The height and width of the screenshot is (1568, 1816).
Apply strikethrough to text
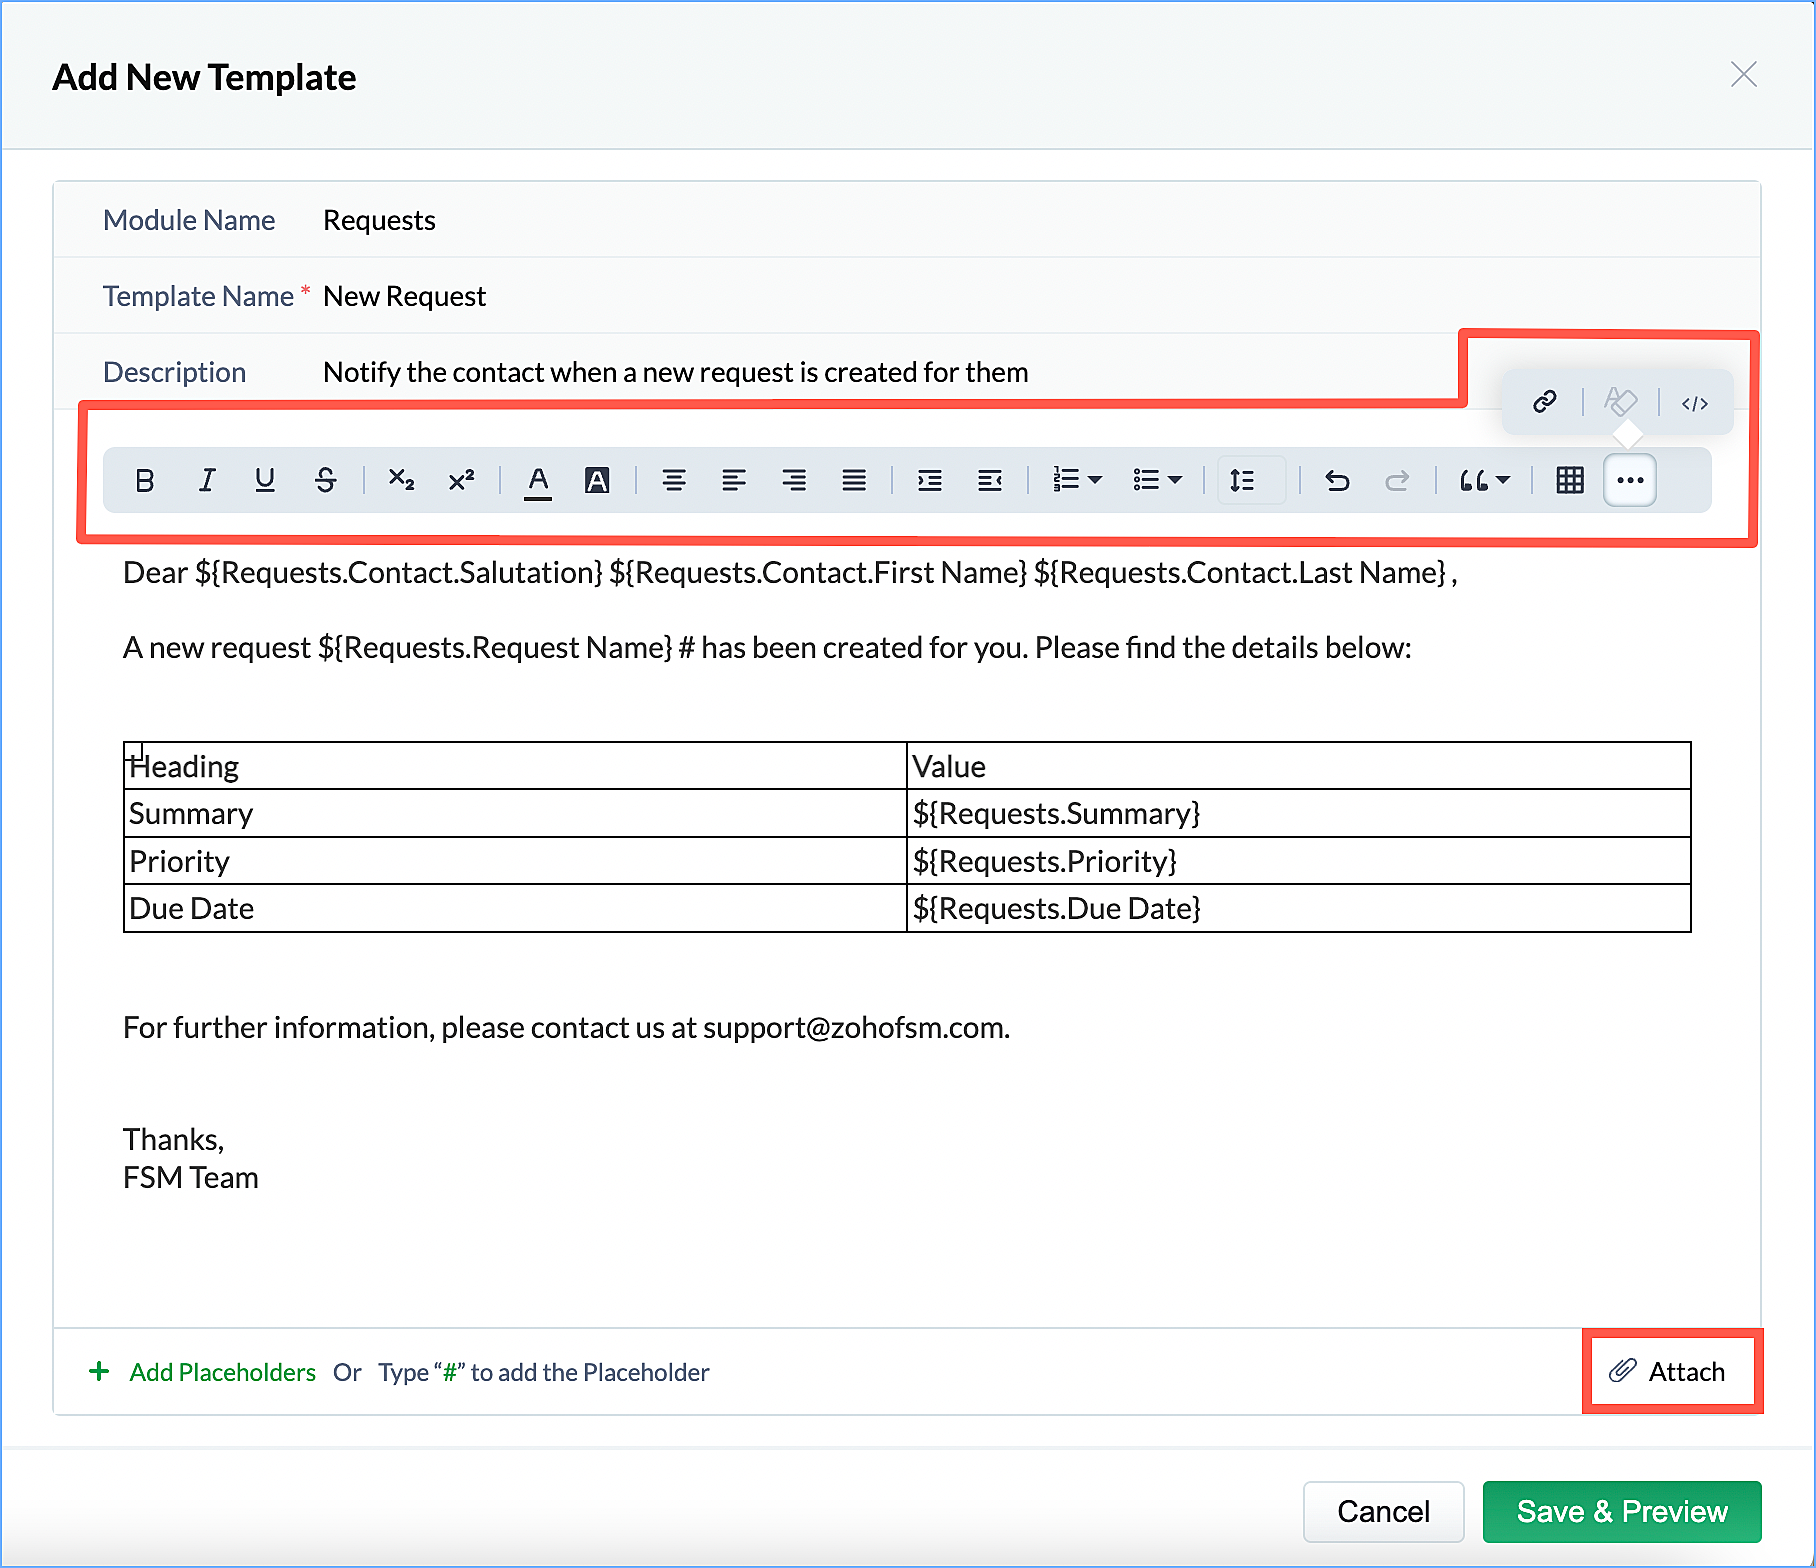(326, 481)
